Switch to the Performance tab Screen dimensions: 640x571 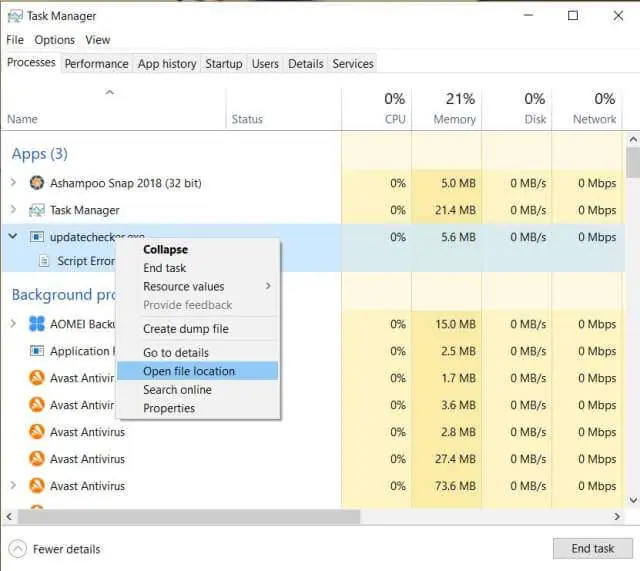point(96,64)
